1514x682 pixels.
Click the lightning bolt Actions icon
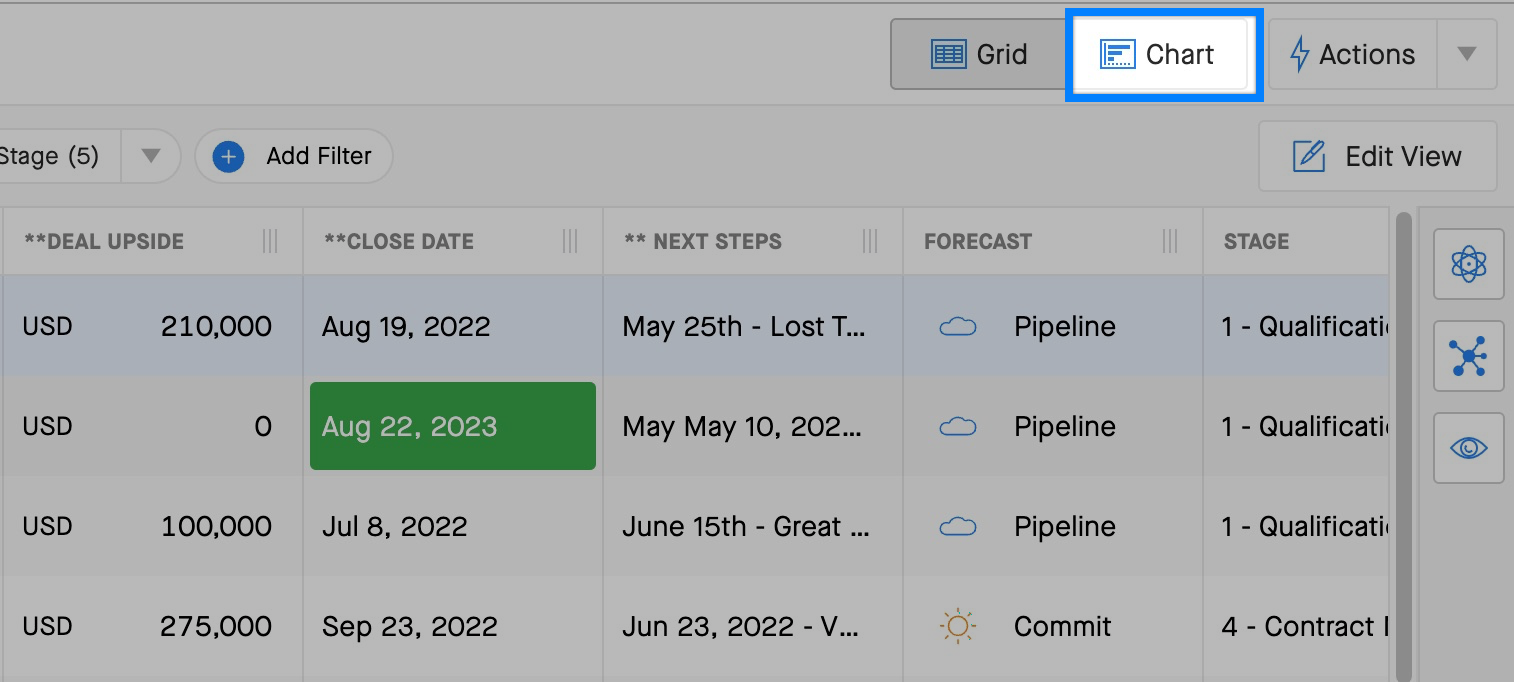click(x=1299, y=54)
